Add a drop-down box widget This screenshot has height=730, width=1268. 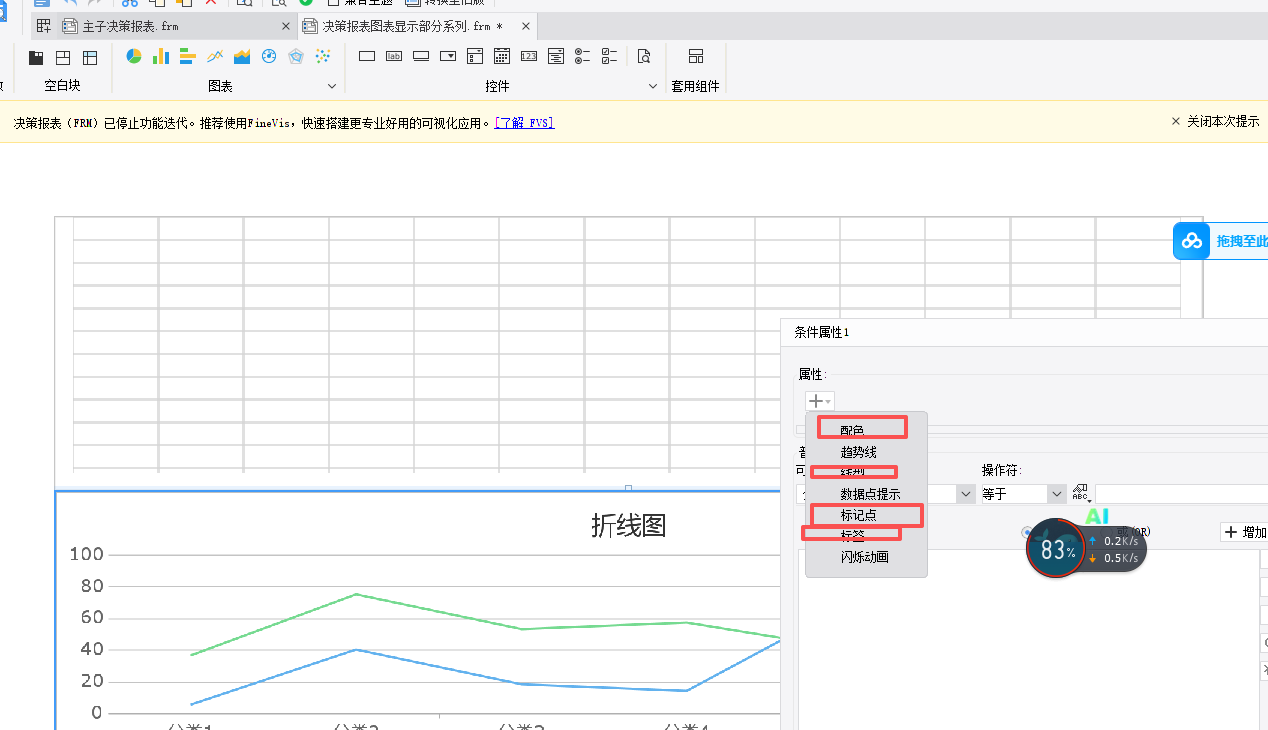click(448, 56)
